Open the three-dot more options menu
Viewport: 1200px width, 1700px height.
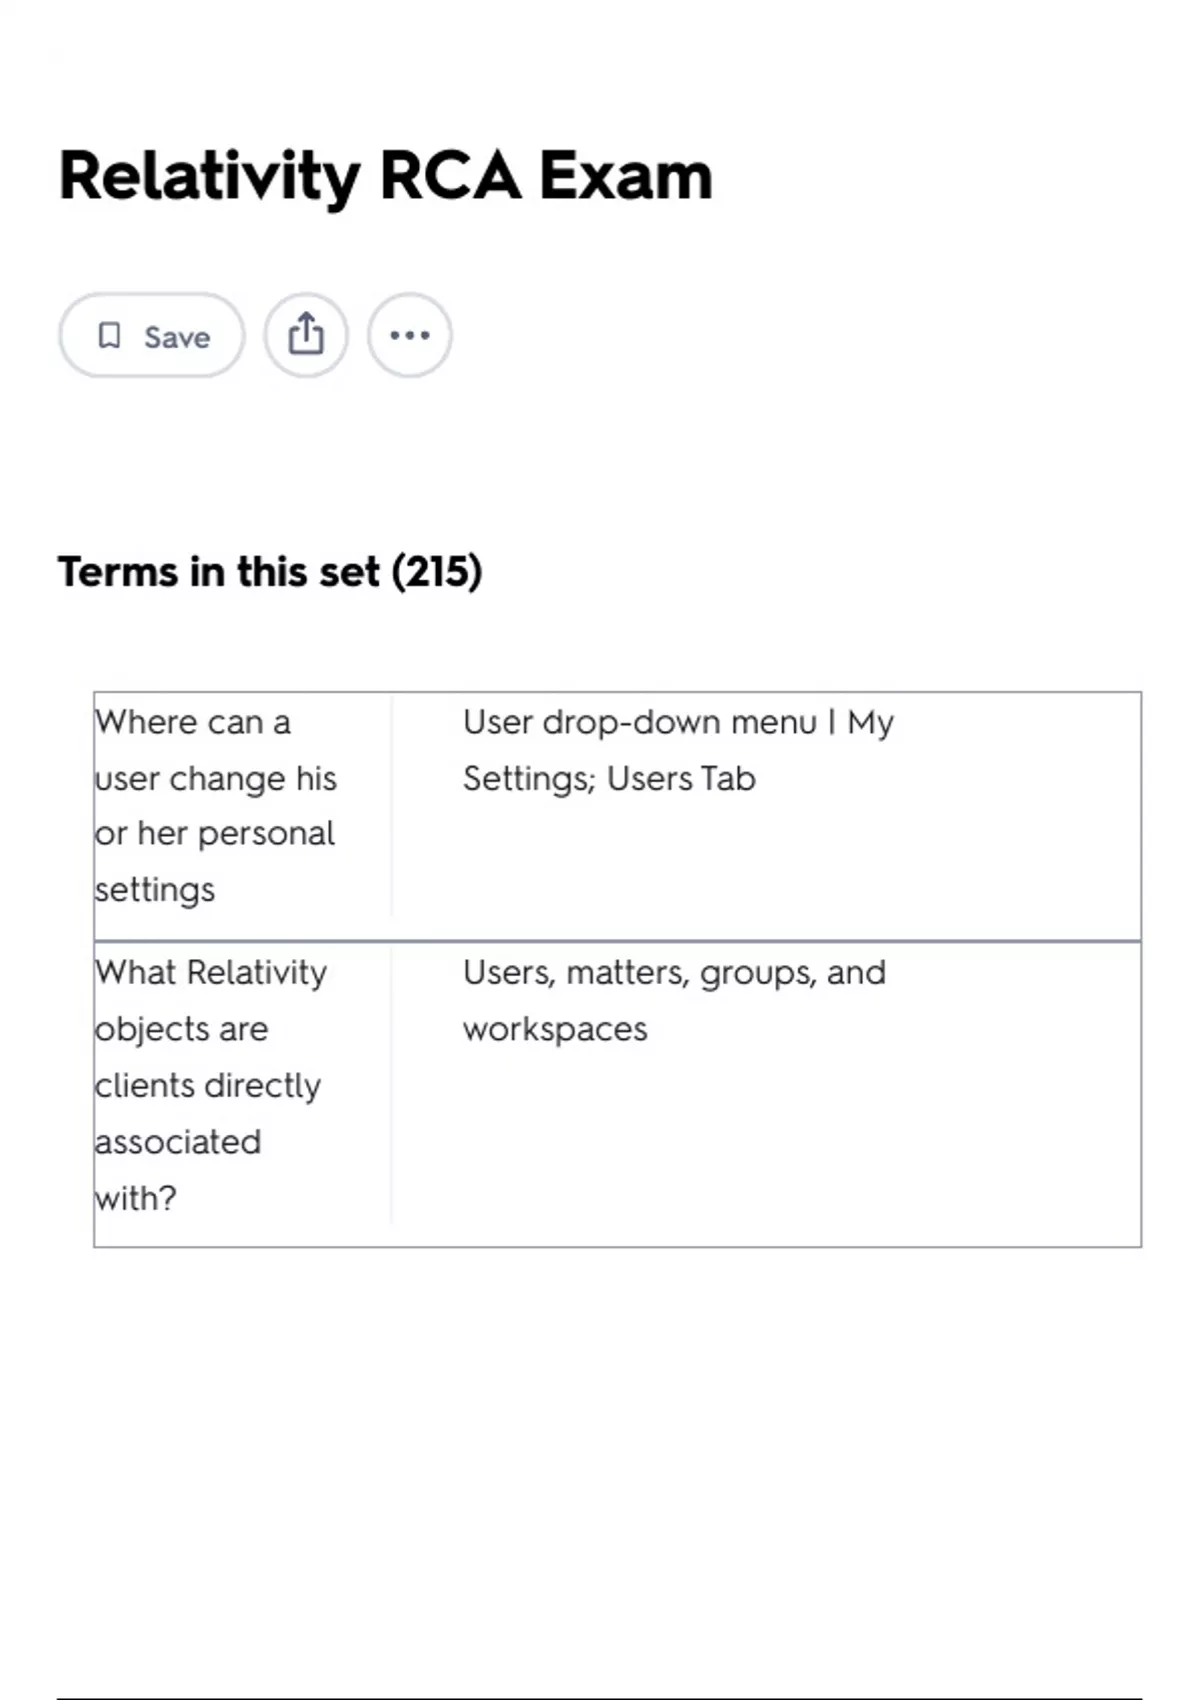[410, 334]
